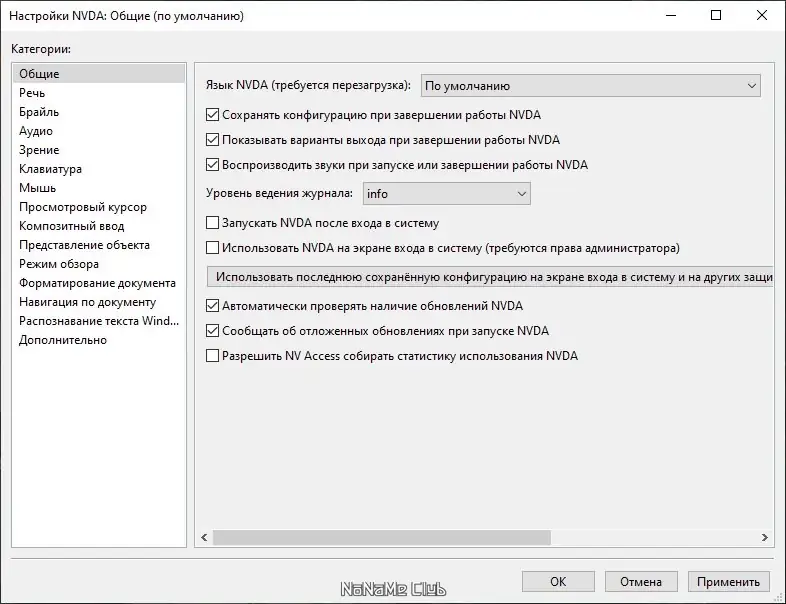The width and height of the screenshot is (786, 604).
Task: Close the NVDA settings window
Action: click(x=761, y=15)
